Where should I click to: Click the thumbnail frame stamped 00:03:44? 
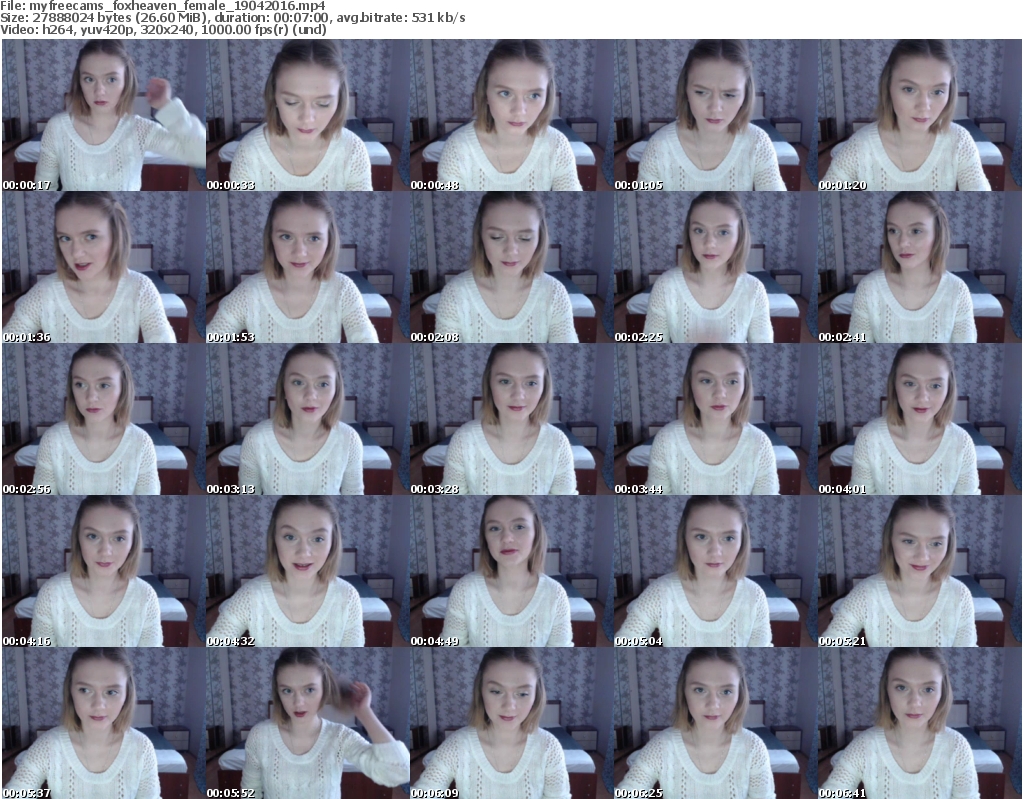(x=716, y=419)
